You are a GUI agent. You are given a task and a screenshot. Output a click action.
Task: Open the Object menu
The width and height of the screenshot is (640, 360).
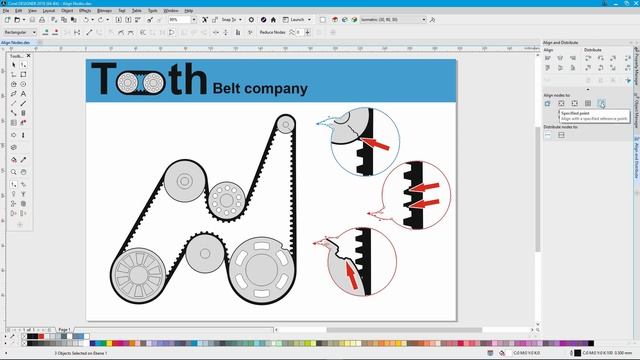tap(67, 11)
